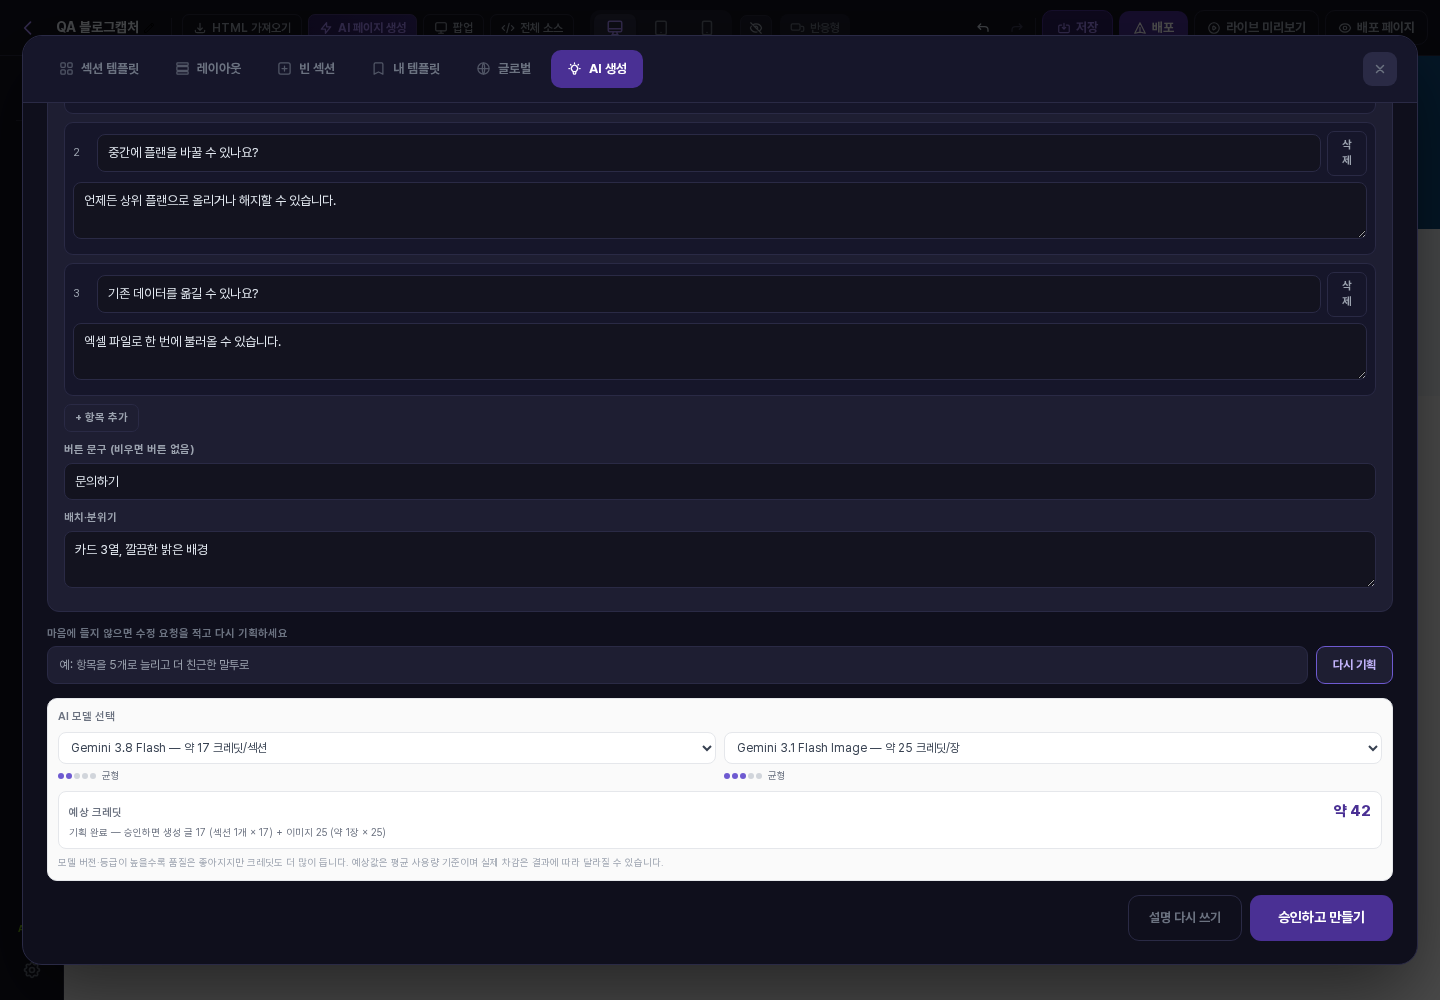Screen dimensions: 1440x1000
Task: Click the question field '기존 데이터를 옮길 수 있나요?'
Action: pyautogui.click(x=709, y=294)
